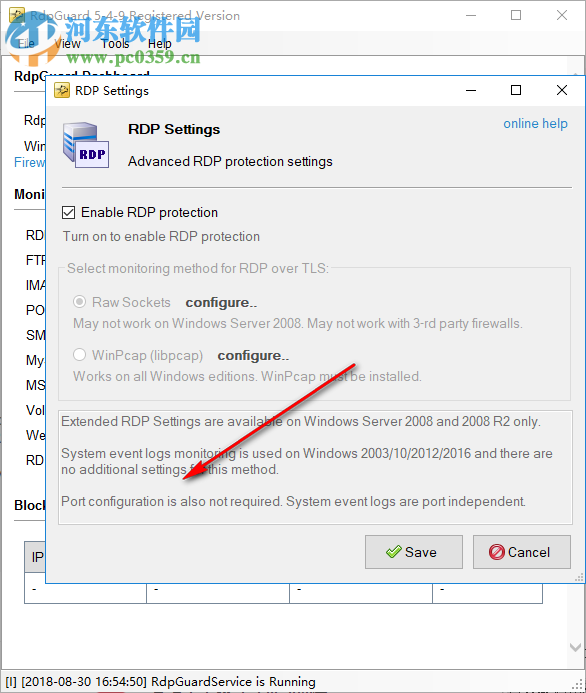The image size is (586, 693).
Task: Open the View menu in RdpGuard
Action: pos(67,44)
